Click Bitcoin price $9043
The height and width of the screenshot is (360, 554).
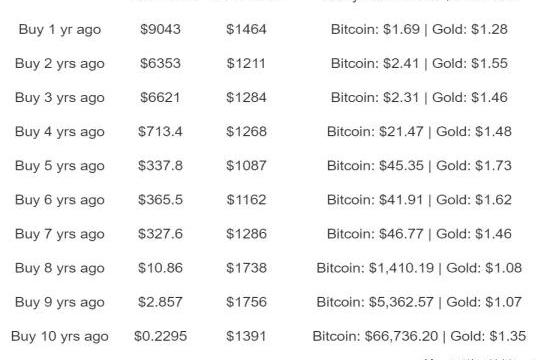tap(160, 29)
